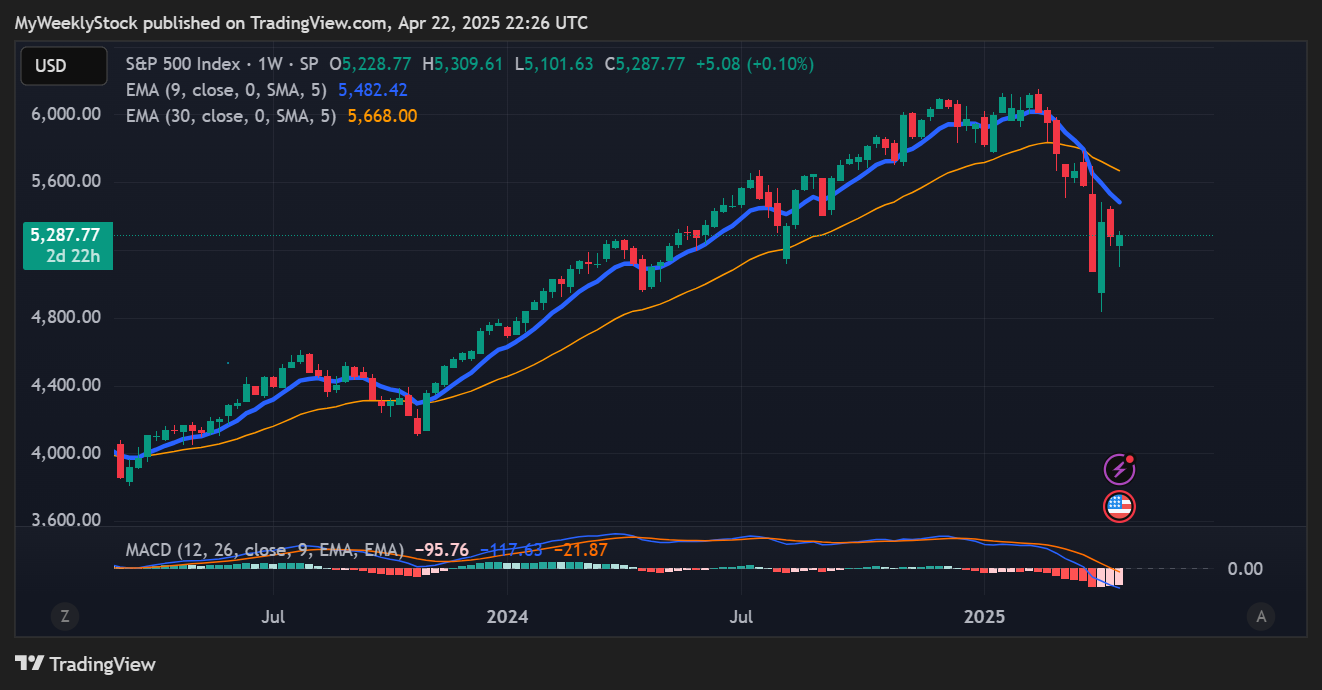Click the MACD 0.00 axis label
The width and height of the screenshot is (1322, 690).
click(1245, 569)
